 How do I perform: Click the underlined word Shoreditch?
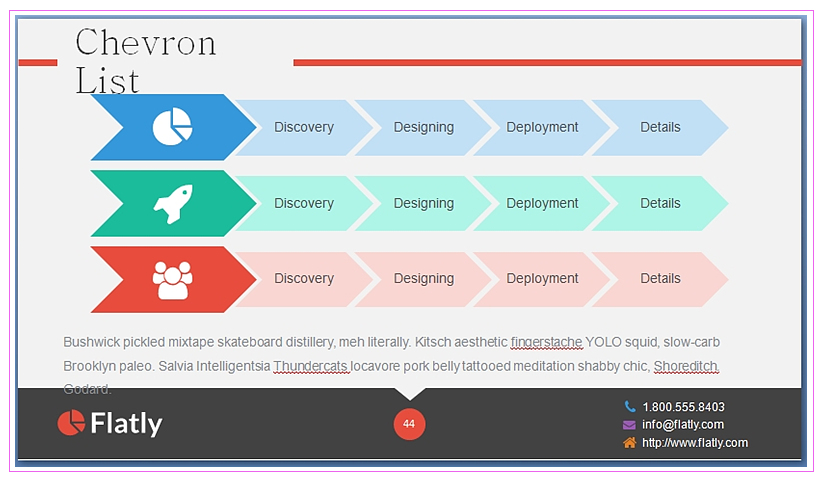click(686, 366)
